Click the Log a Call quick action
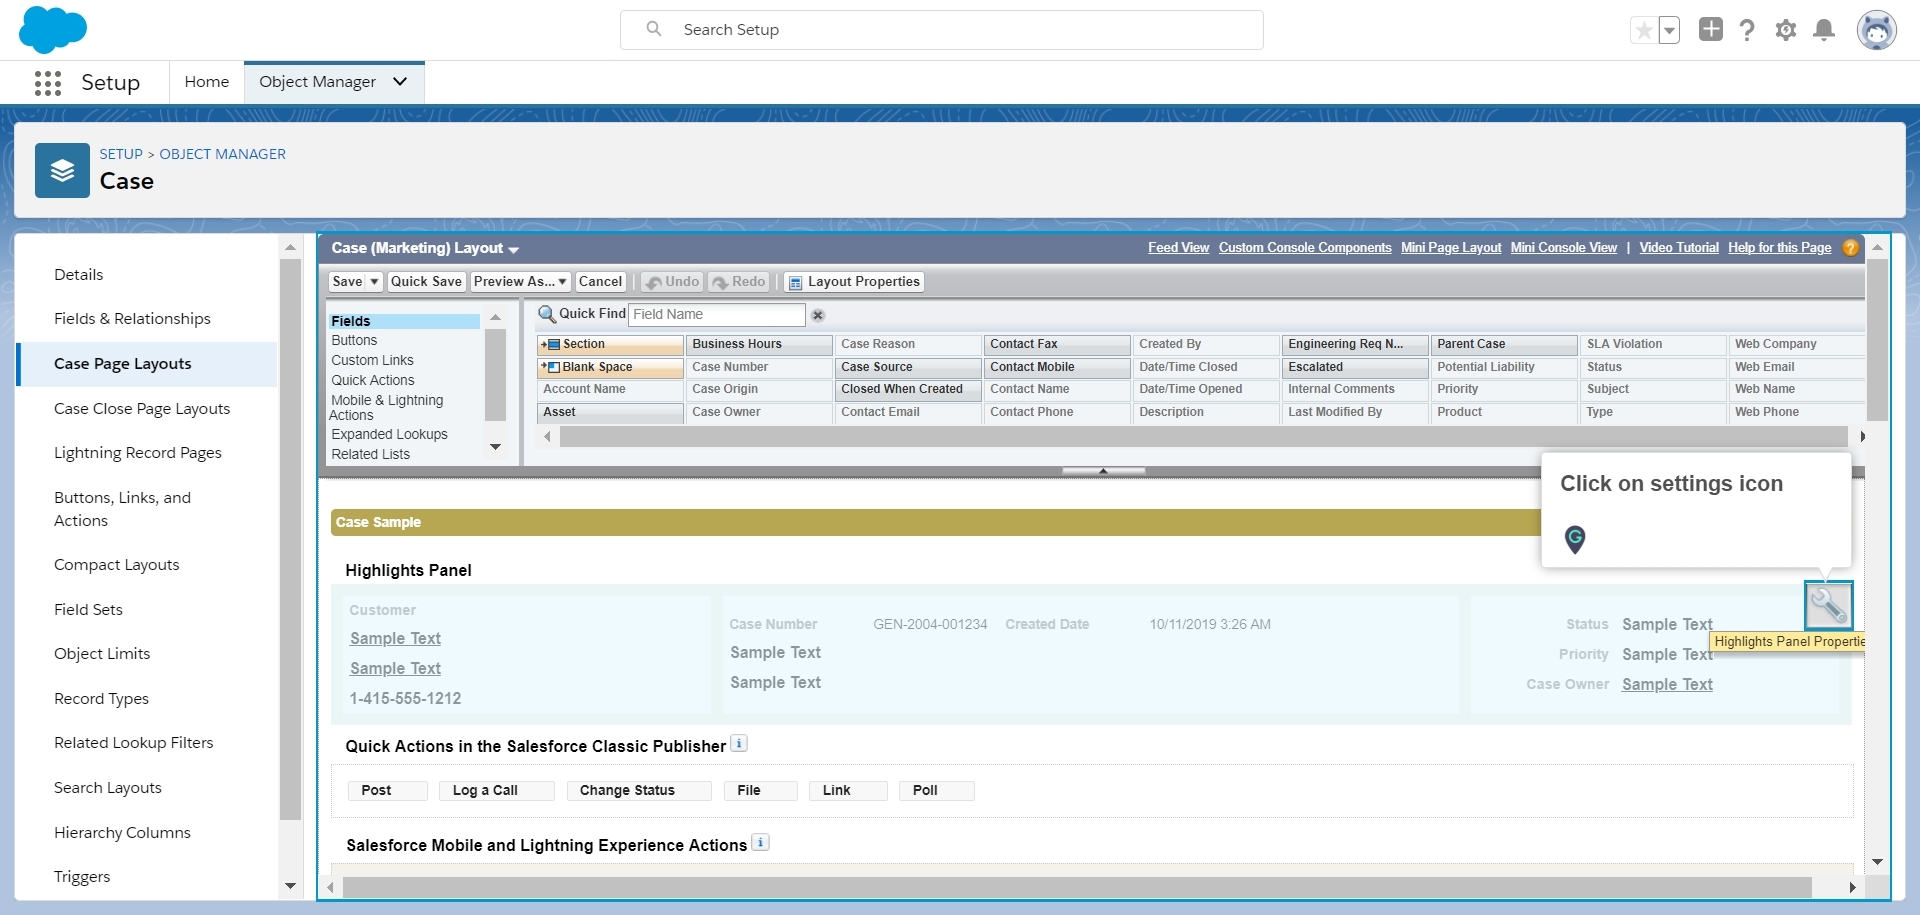1920x915 pixels. tap(496, 791)
